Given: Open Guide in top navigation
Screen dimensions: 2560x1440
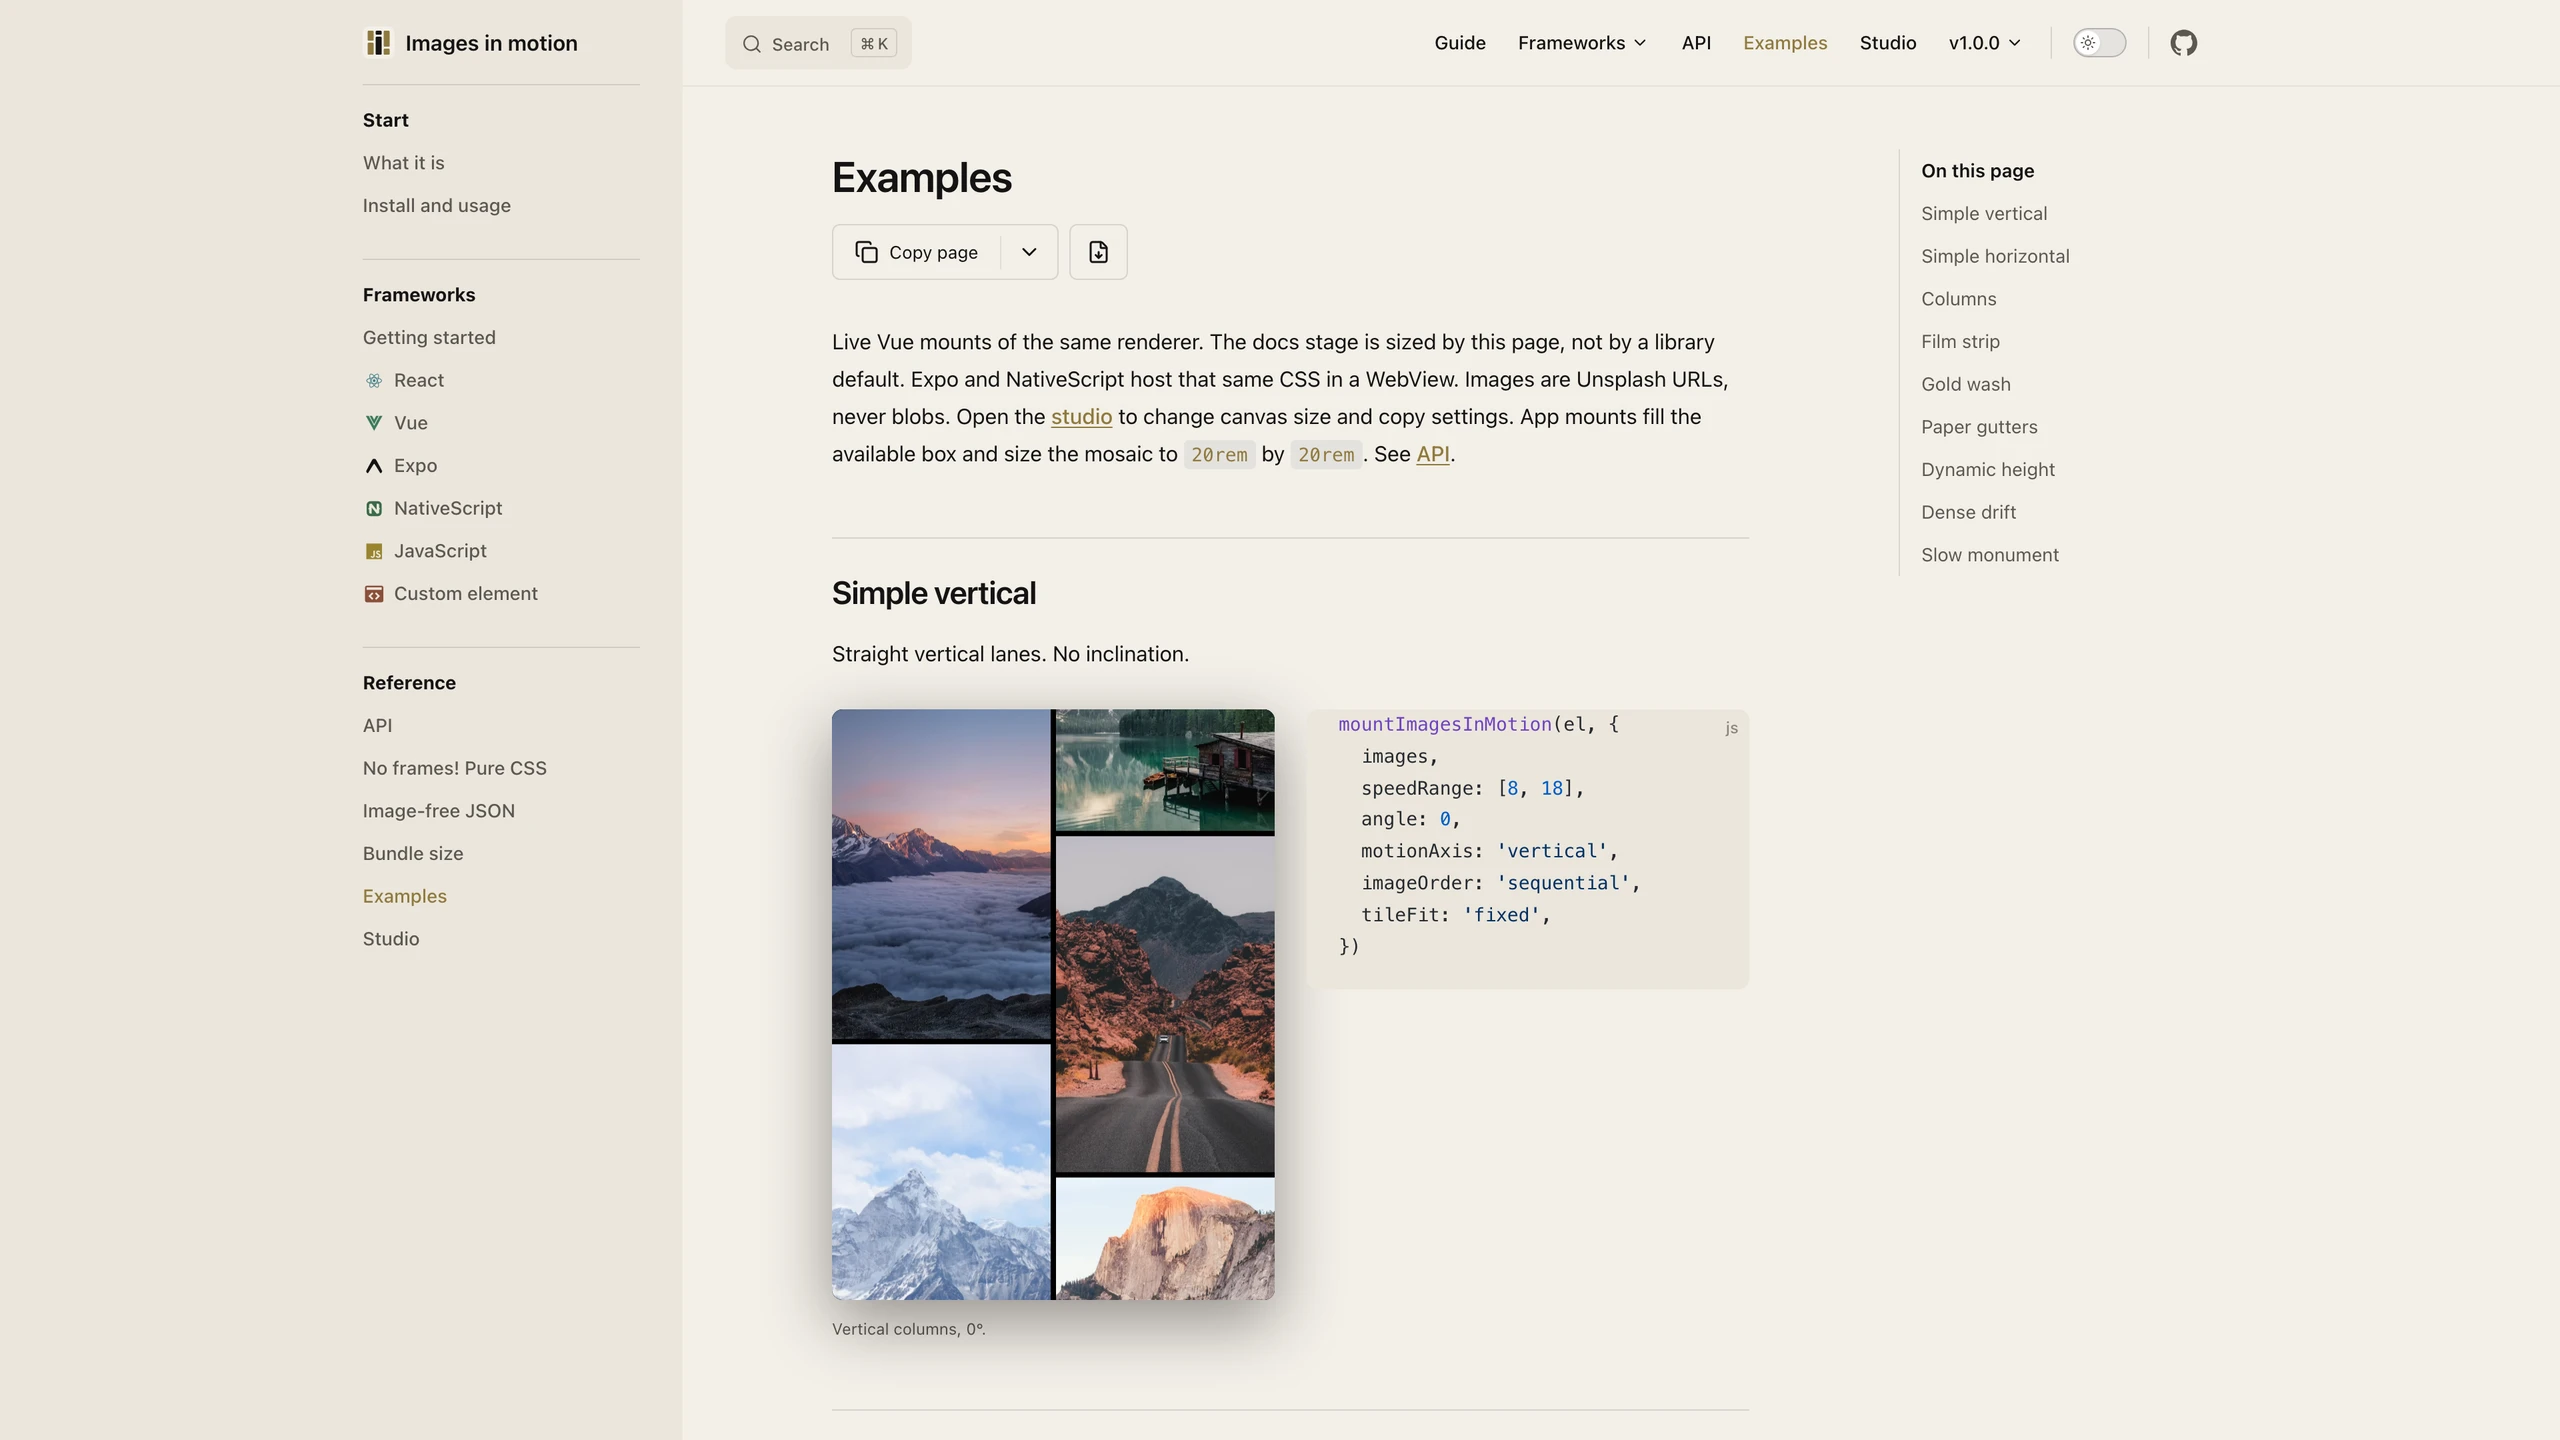Looking at the screenshot, I should pos(1460,43).
